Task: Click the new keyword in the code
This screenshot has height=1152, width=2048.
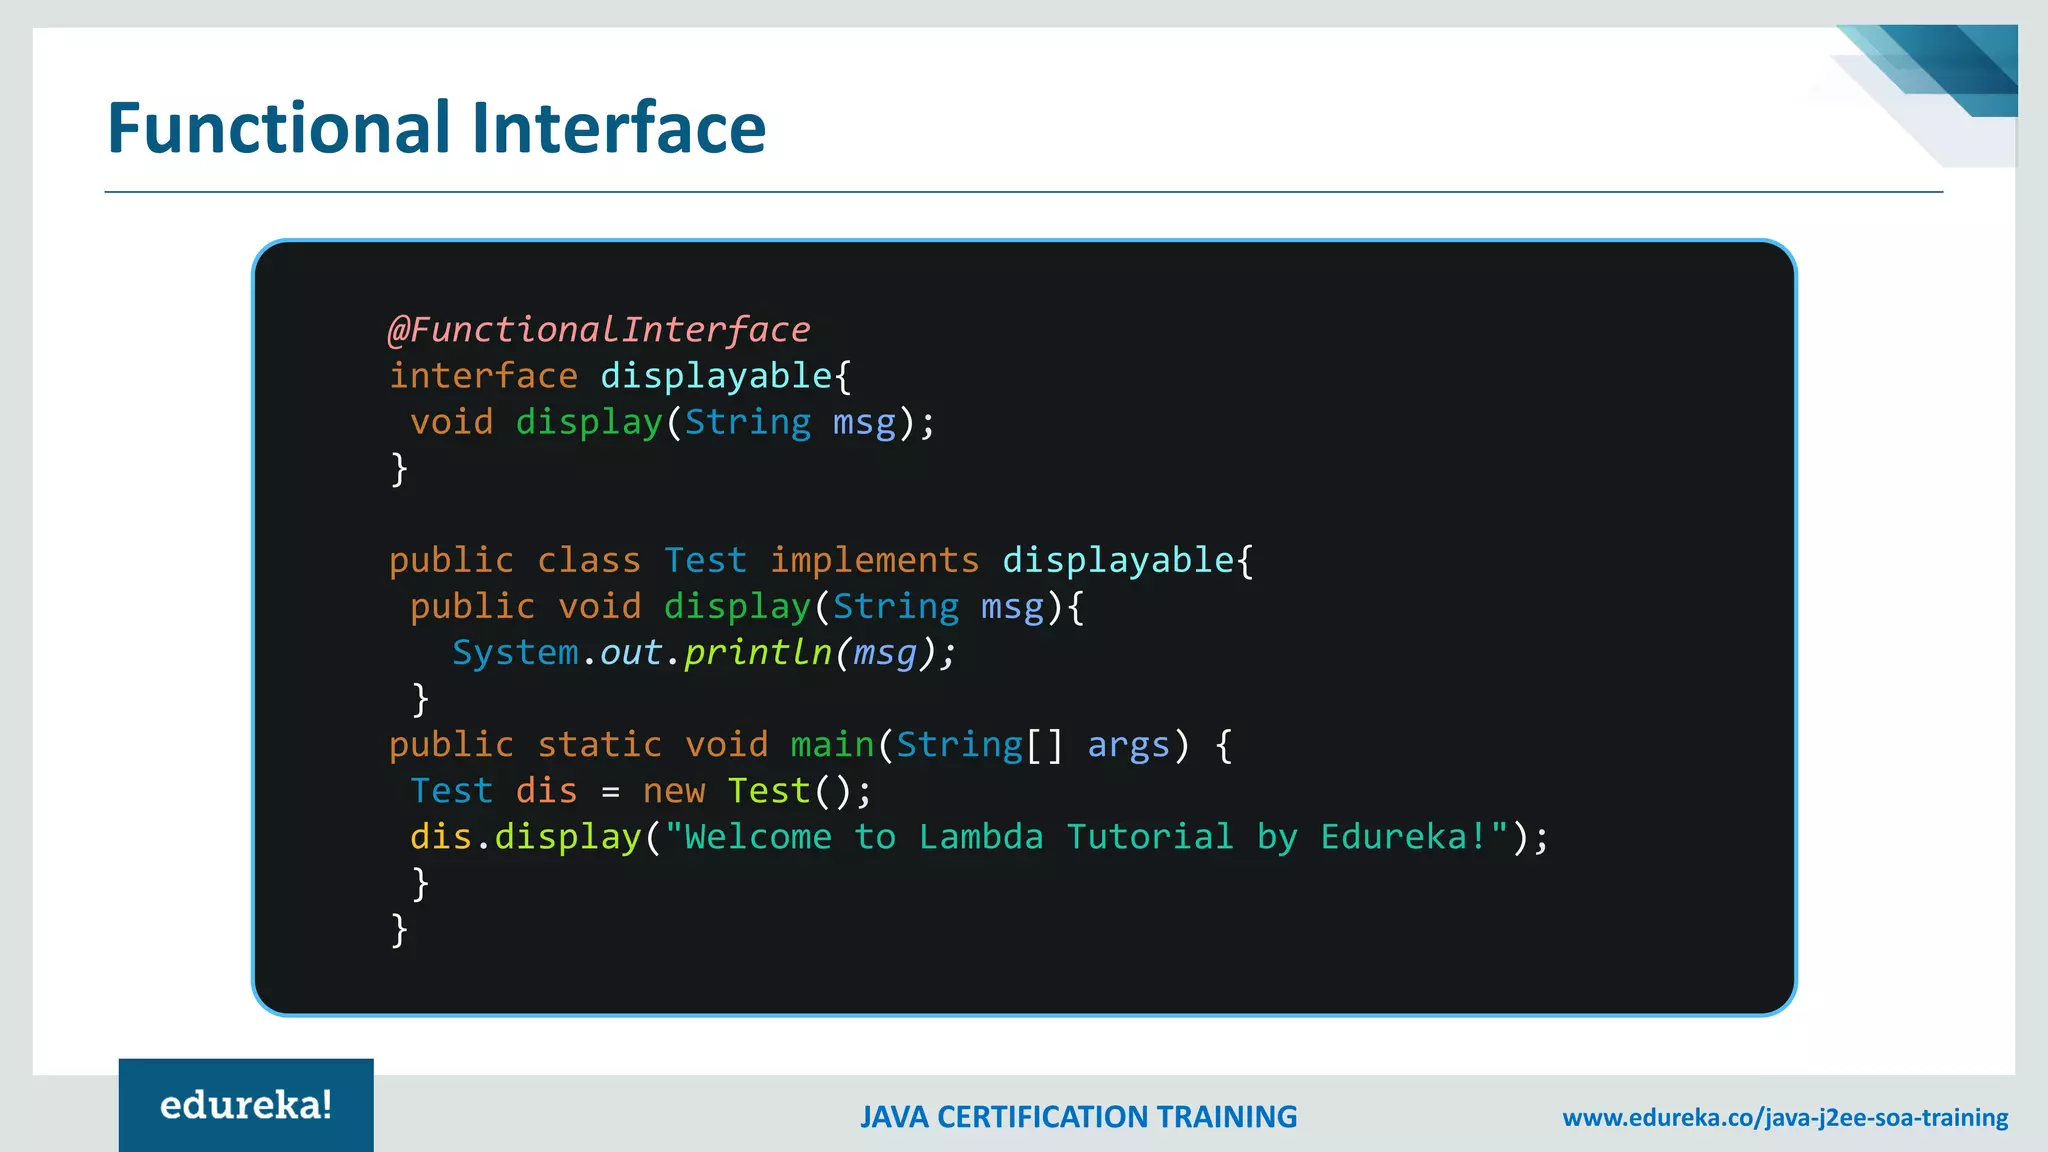Action: click(674, 791)
